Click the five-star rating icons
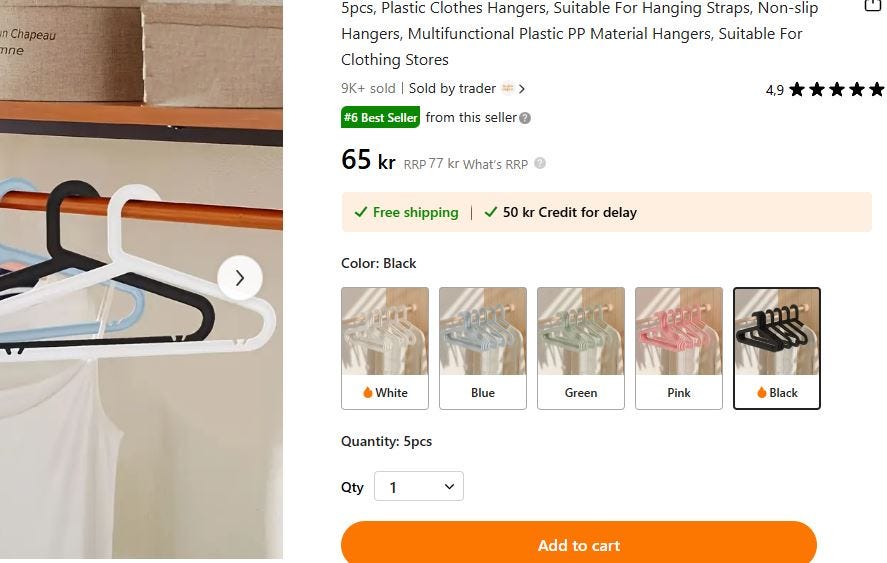887x563 pixels. click(836, 90)
